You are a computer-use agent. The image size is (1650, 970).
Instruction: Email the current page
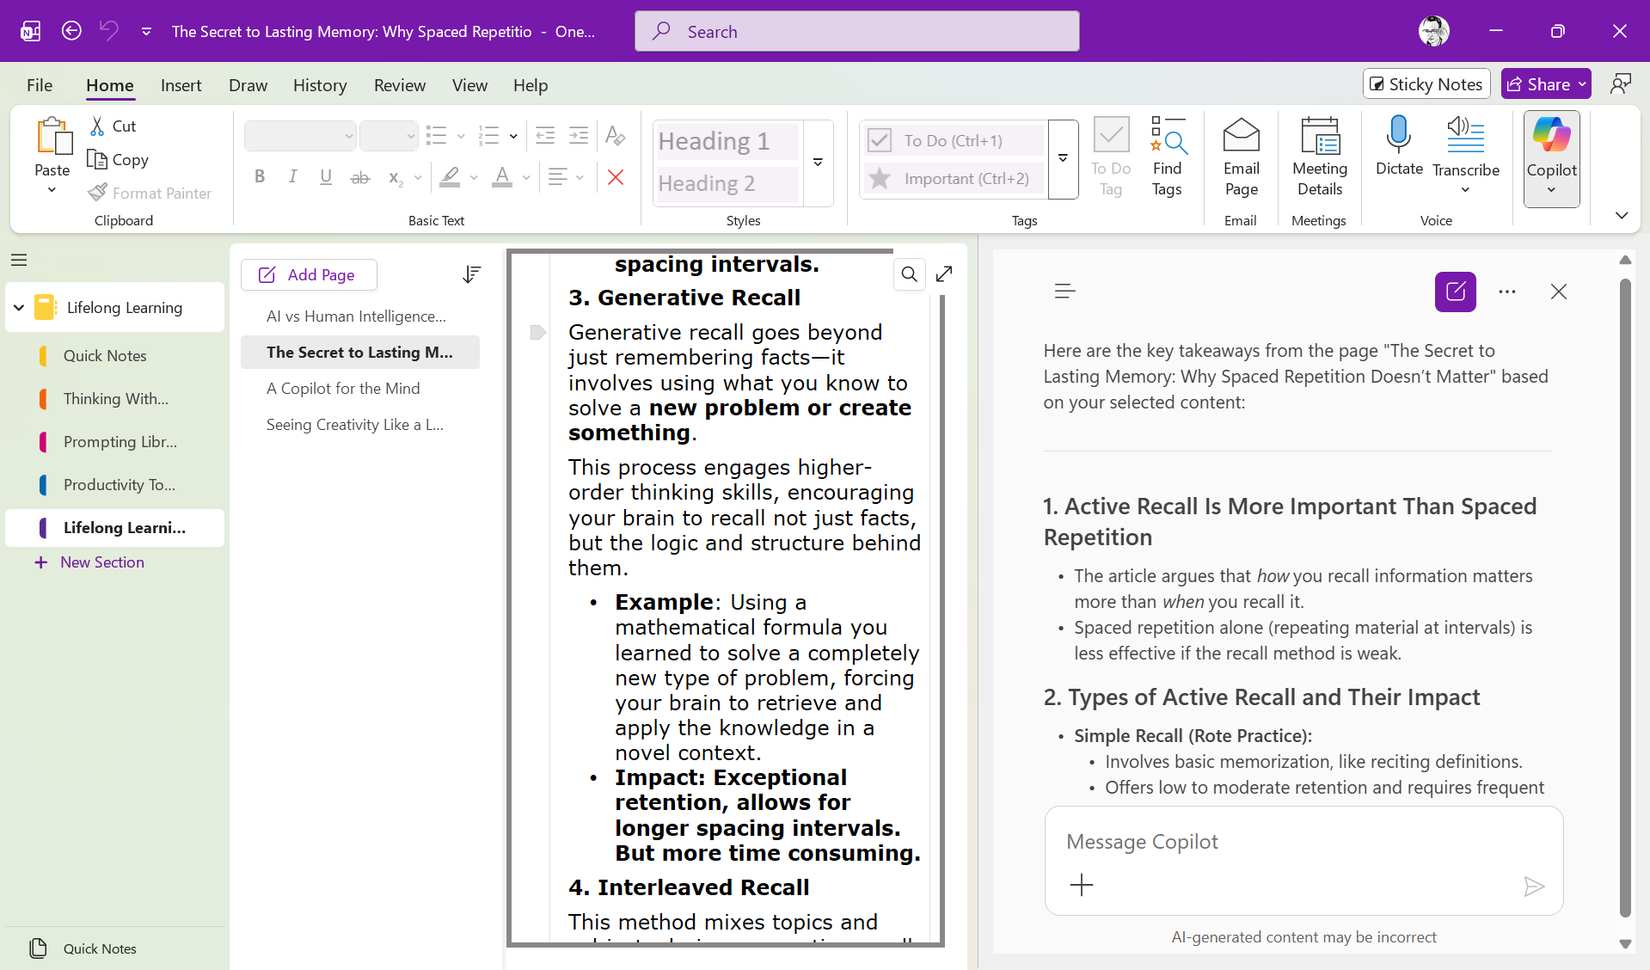(1241, 155)
